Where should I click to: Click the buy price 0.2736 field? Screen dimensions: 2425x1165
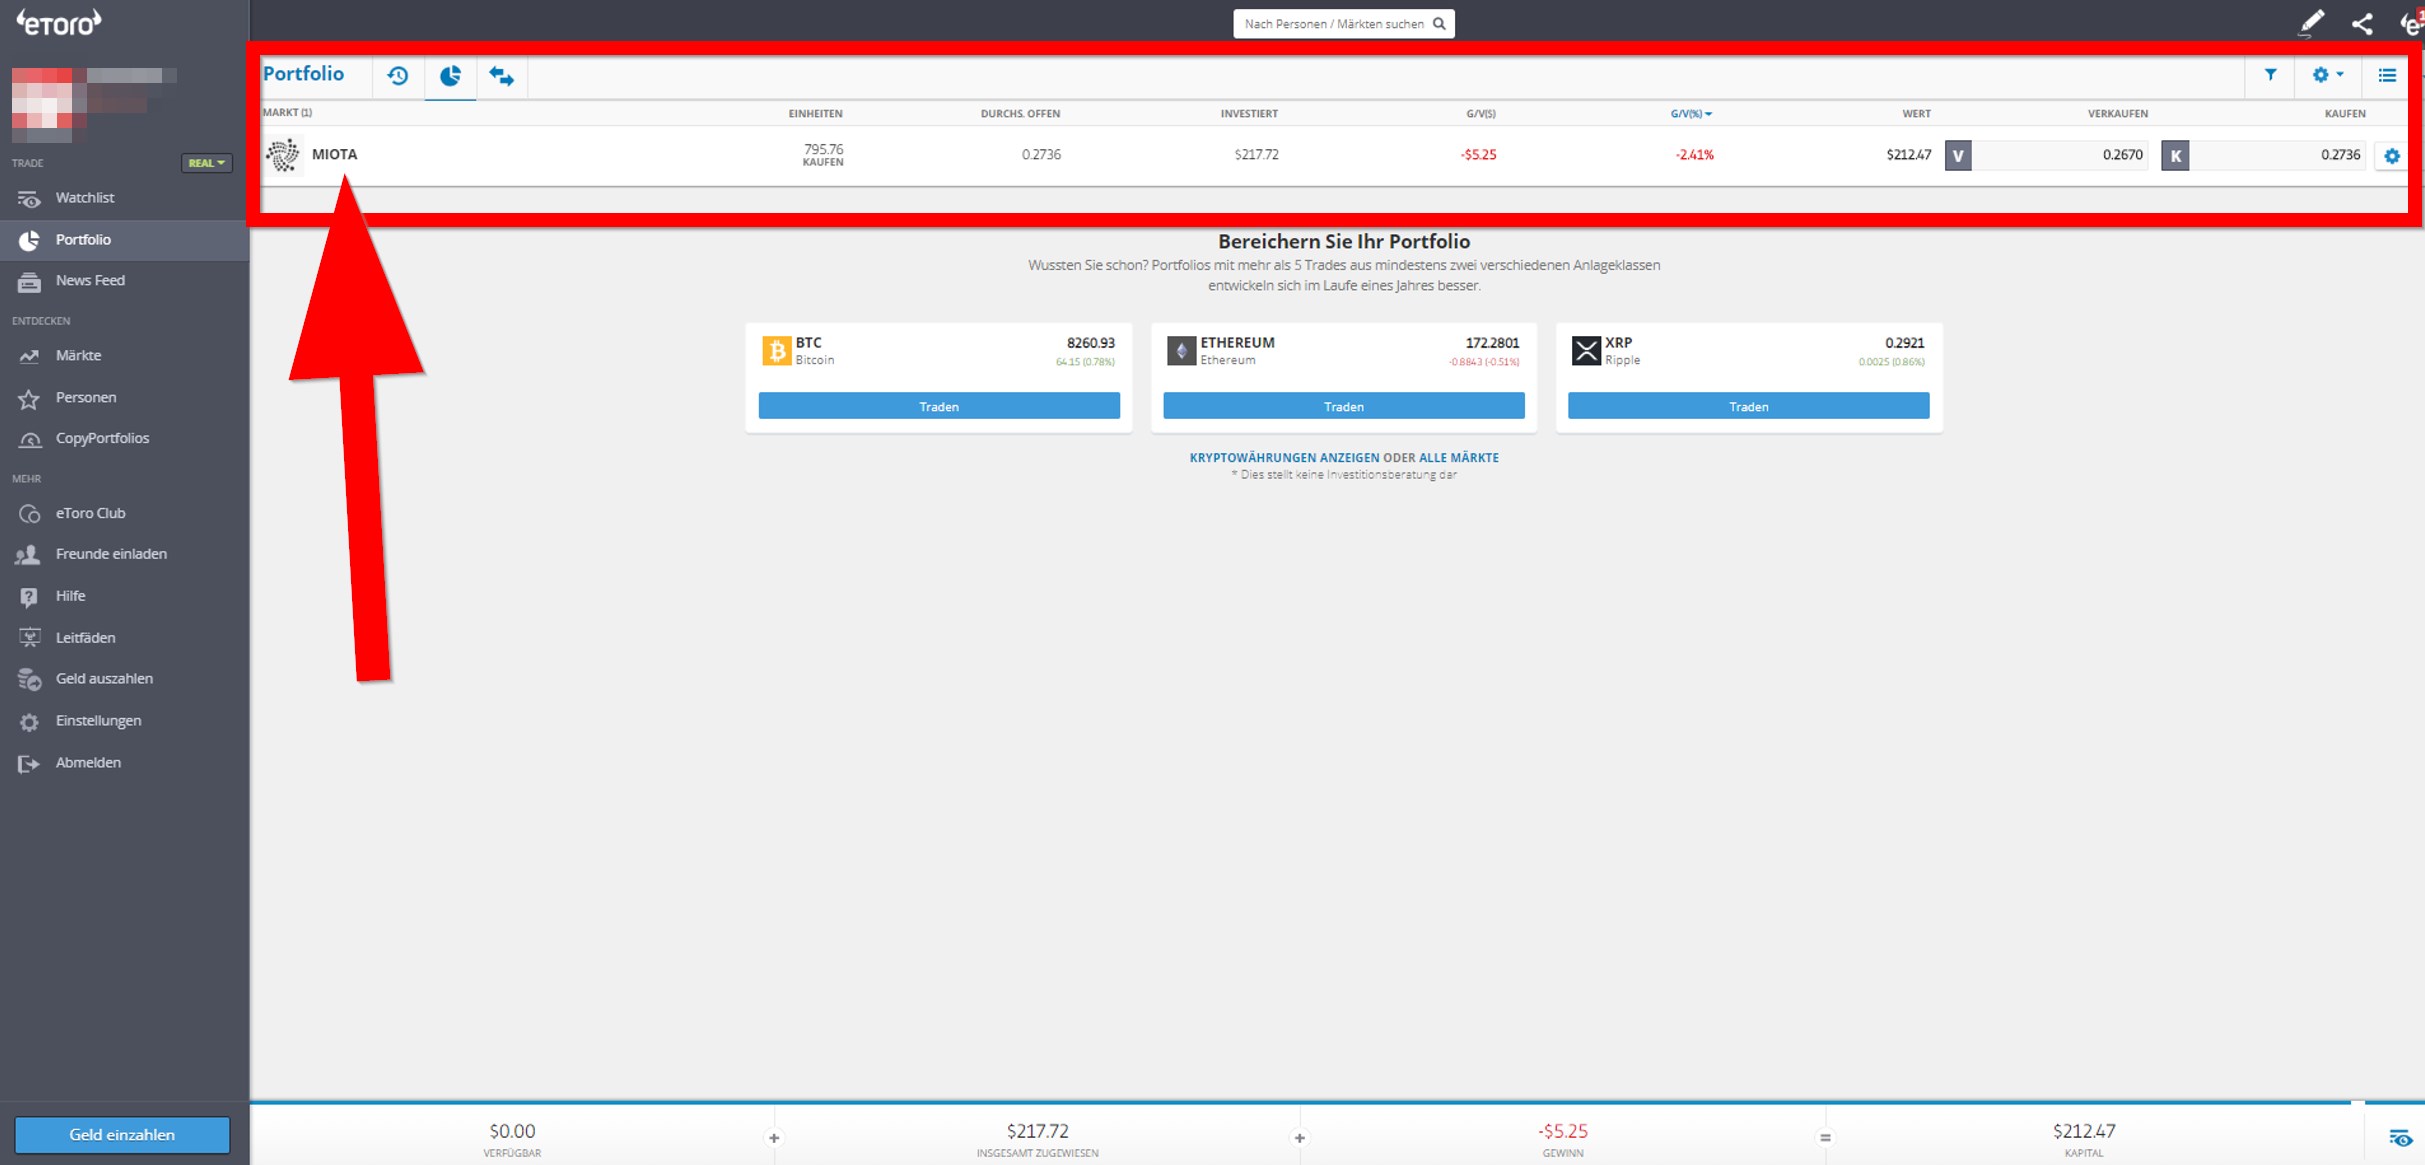[2277, 156]
